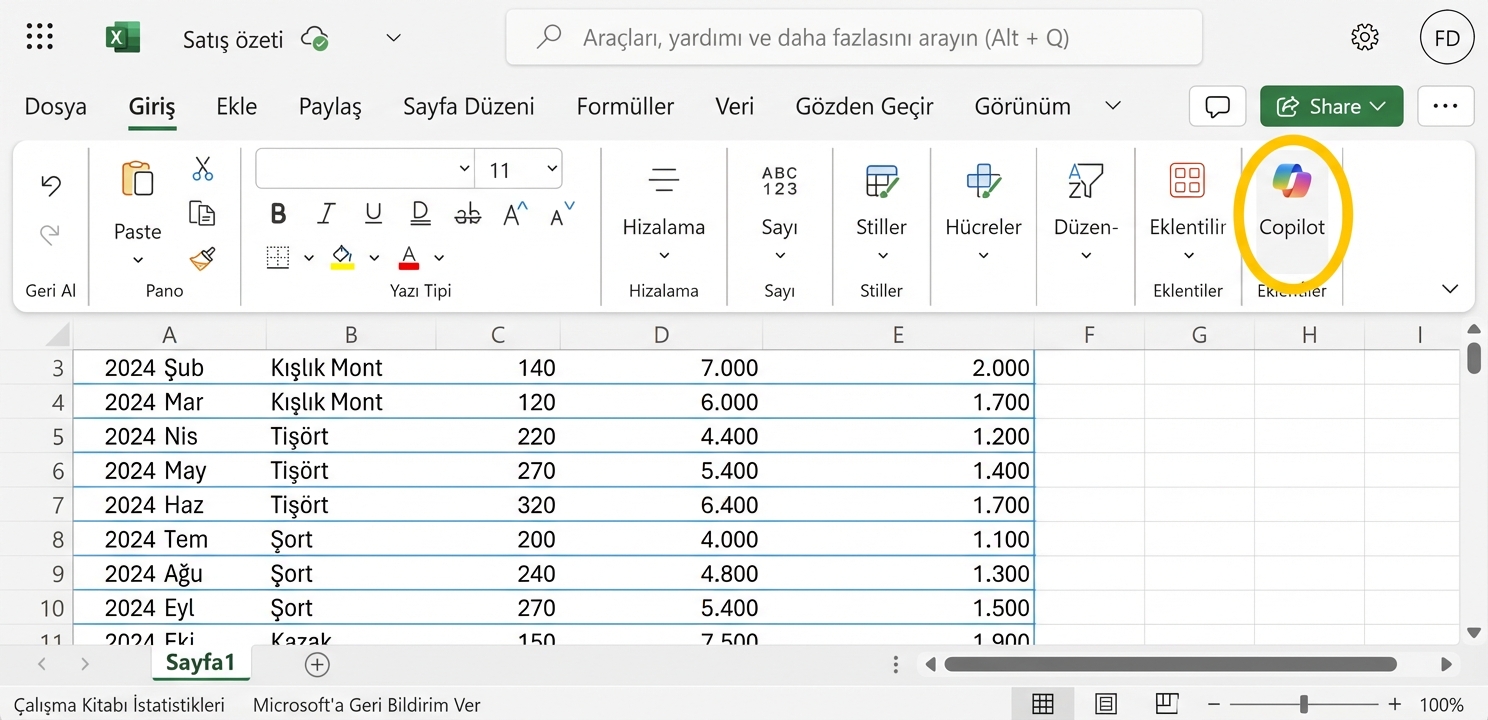
Task: Toggle superscript on the selection
Action: [x=514, y=213]
